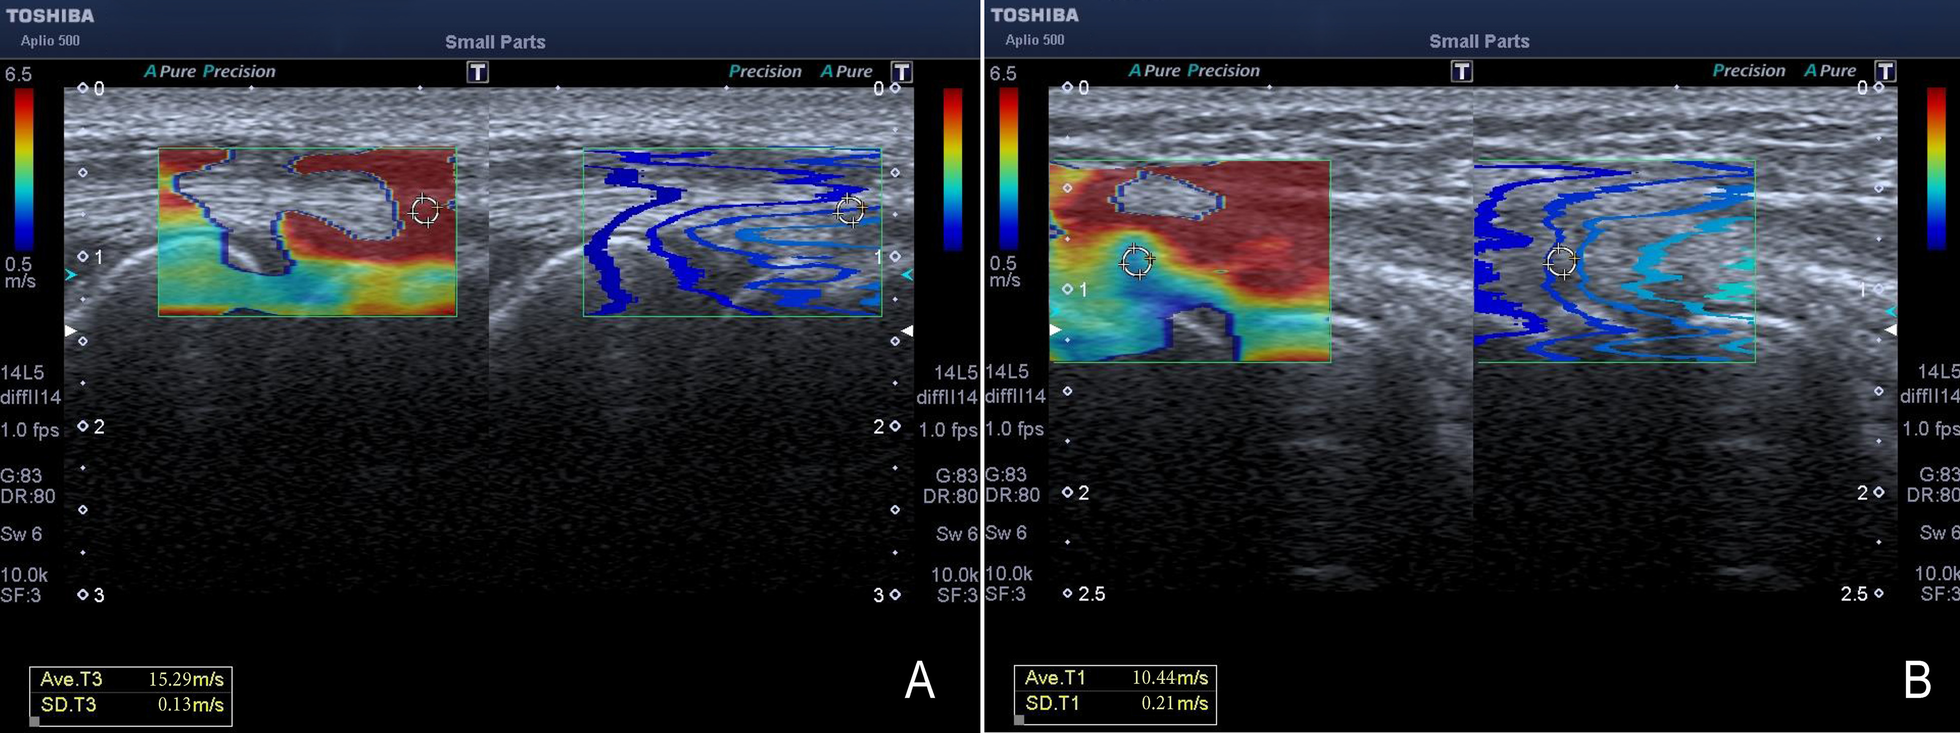Select the crosshair ROI on panel A propagation map
The height and width of the screenshot is (733, 1960).
pos(850,210)
